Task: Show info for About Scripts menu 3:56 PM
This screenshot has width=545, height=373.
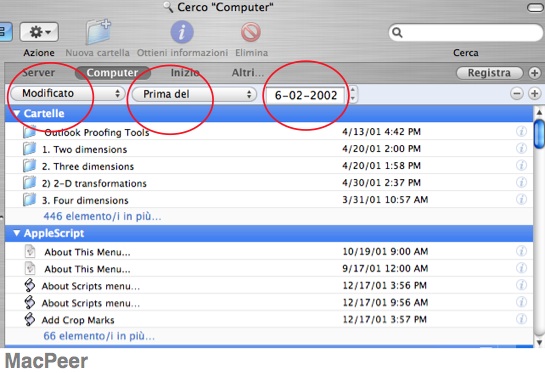Action: coord(521,285)
